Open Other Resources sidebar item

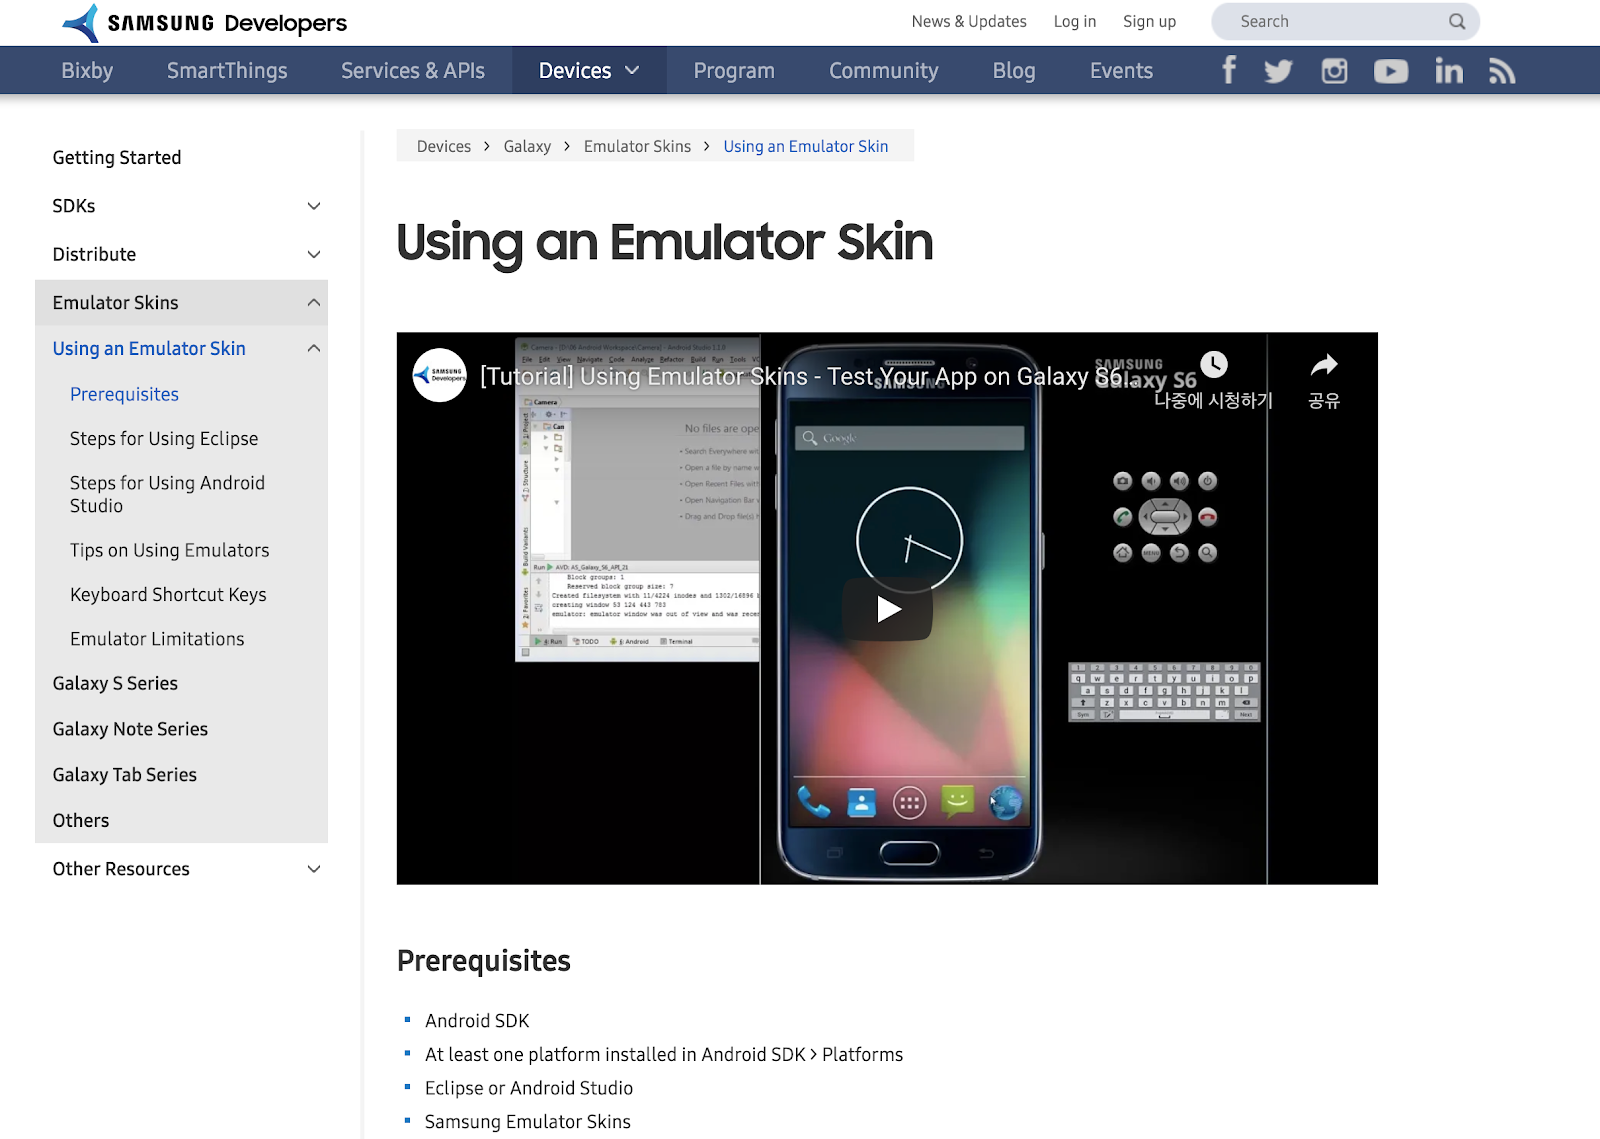point(121,869)
